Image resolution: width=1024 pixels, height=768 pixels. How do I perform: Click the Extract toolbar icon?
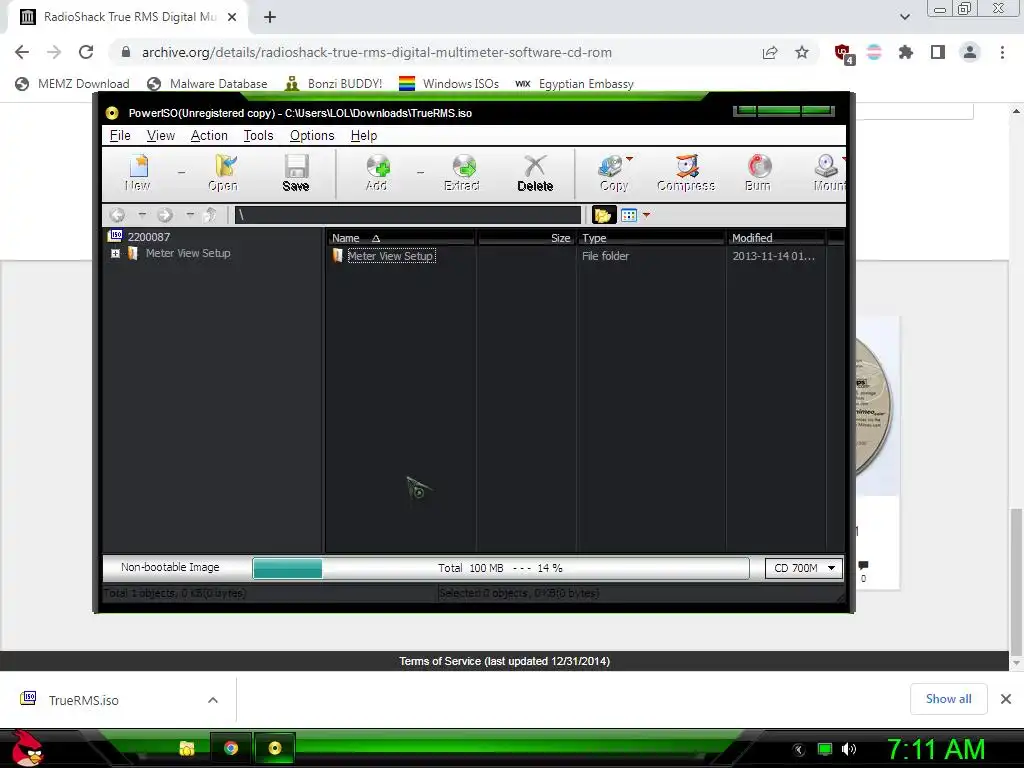point(462,172)
